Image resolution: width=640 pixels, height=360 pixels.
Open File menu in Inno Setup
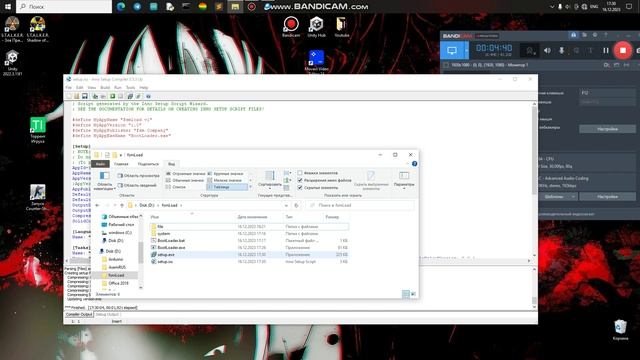[x=69, y=88]
